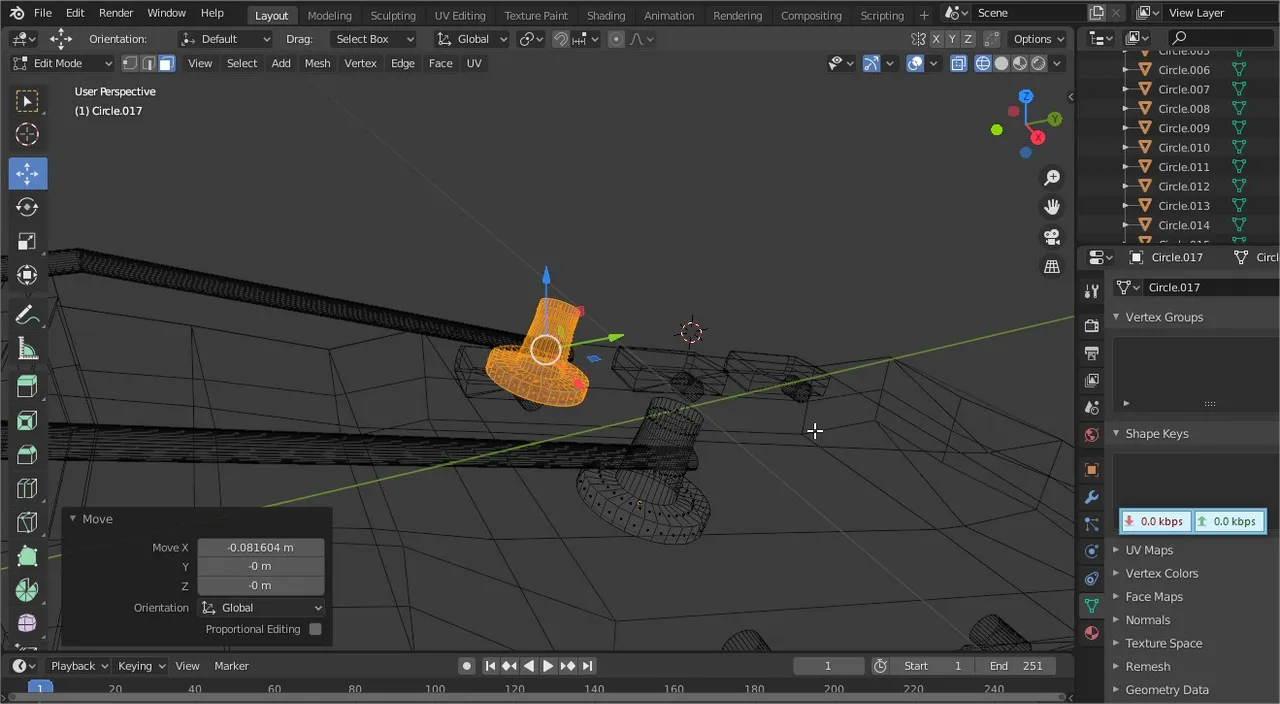
Task: Open the Edit Mode dropdown
Action: coord(63,63)
